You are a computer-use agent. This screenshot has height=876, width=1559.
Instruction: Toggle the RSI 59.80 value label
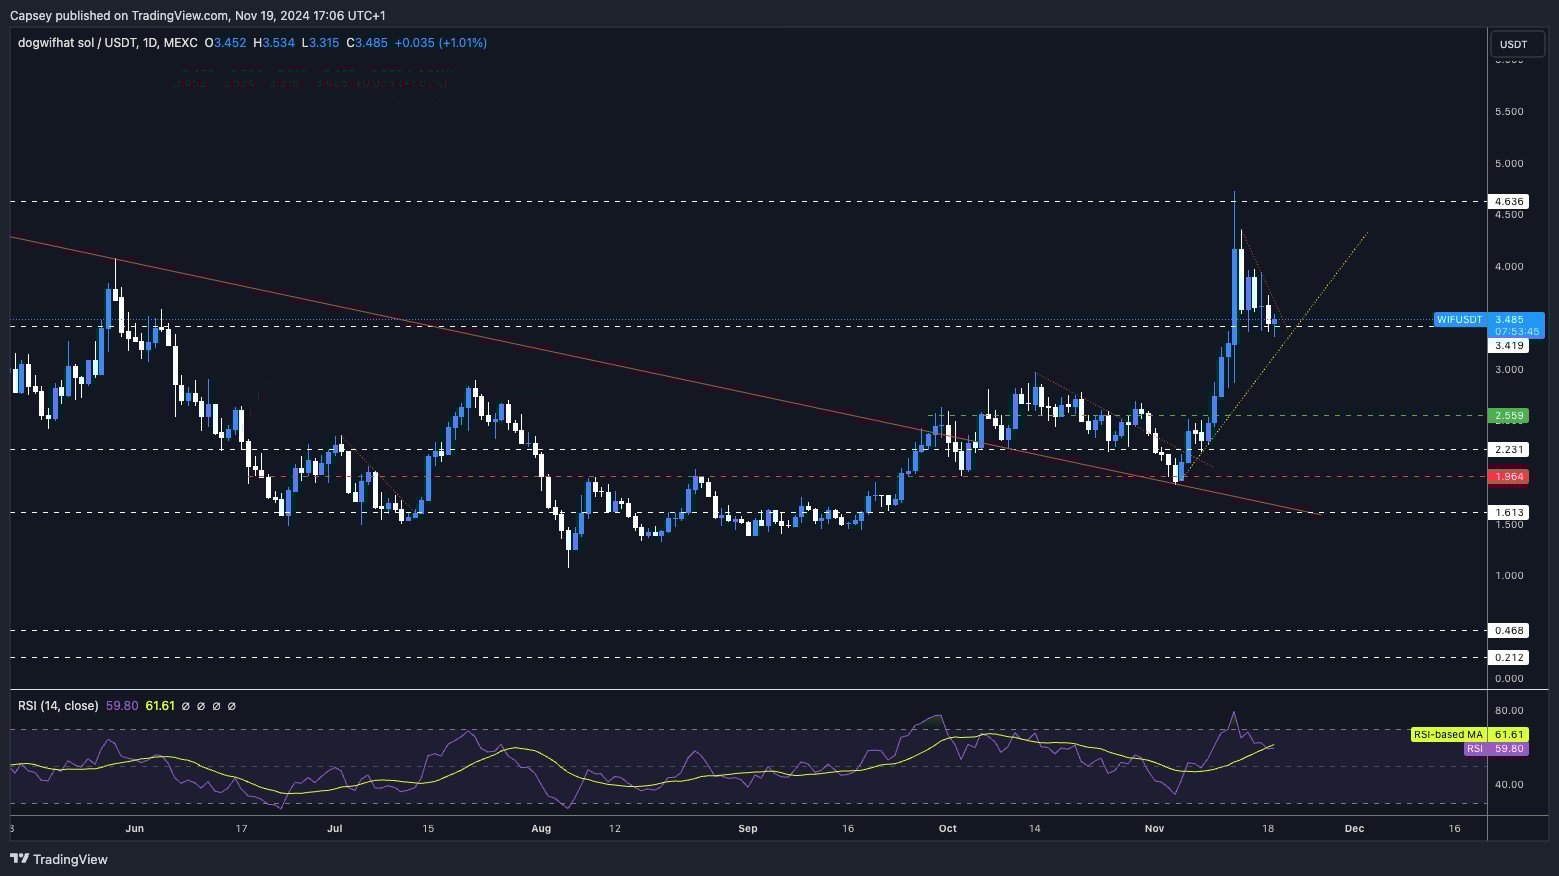pyautogui.click(x=1496, y=749)
